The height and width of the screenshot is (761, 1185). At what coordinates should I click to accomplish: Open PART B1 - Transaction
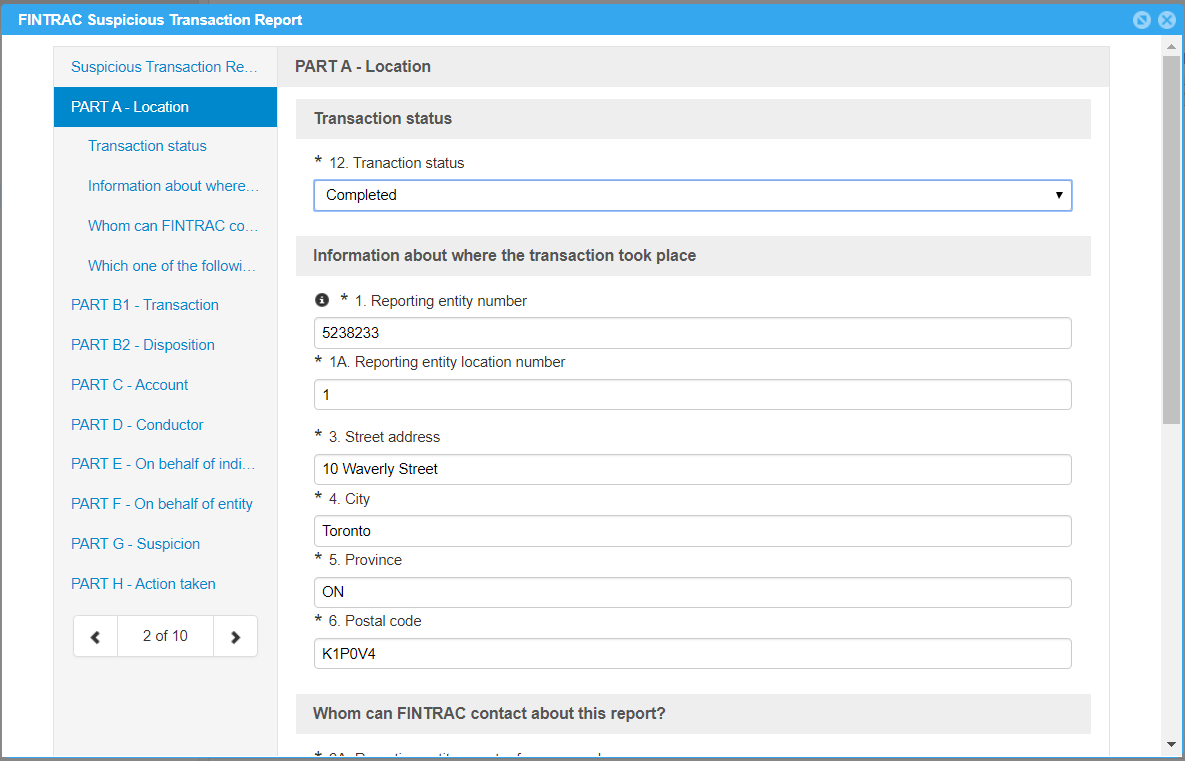[145, 305]
